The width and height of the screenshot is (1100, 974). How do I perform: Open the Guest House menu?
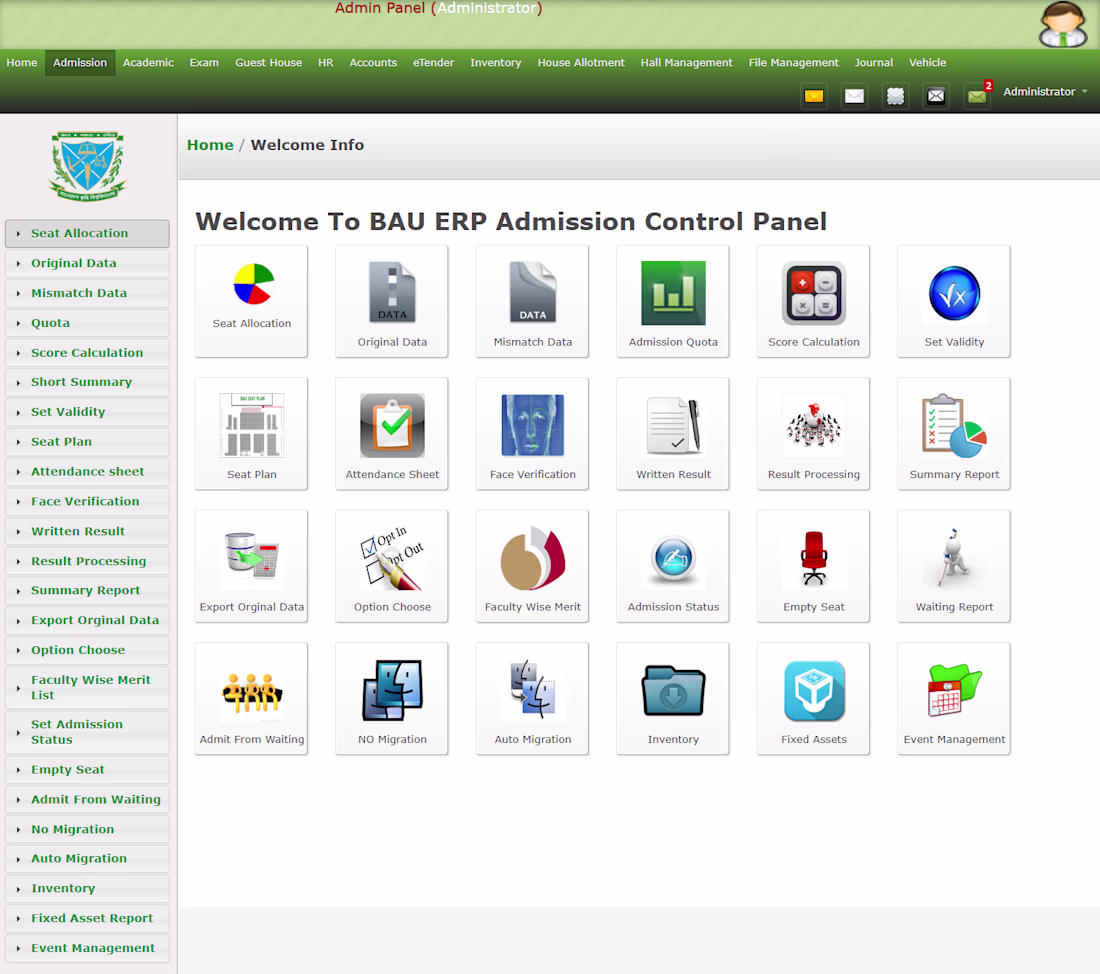[x=269, y=62]
